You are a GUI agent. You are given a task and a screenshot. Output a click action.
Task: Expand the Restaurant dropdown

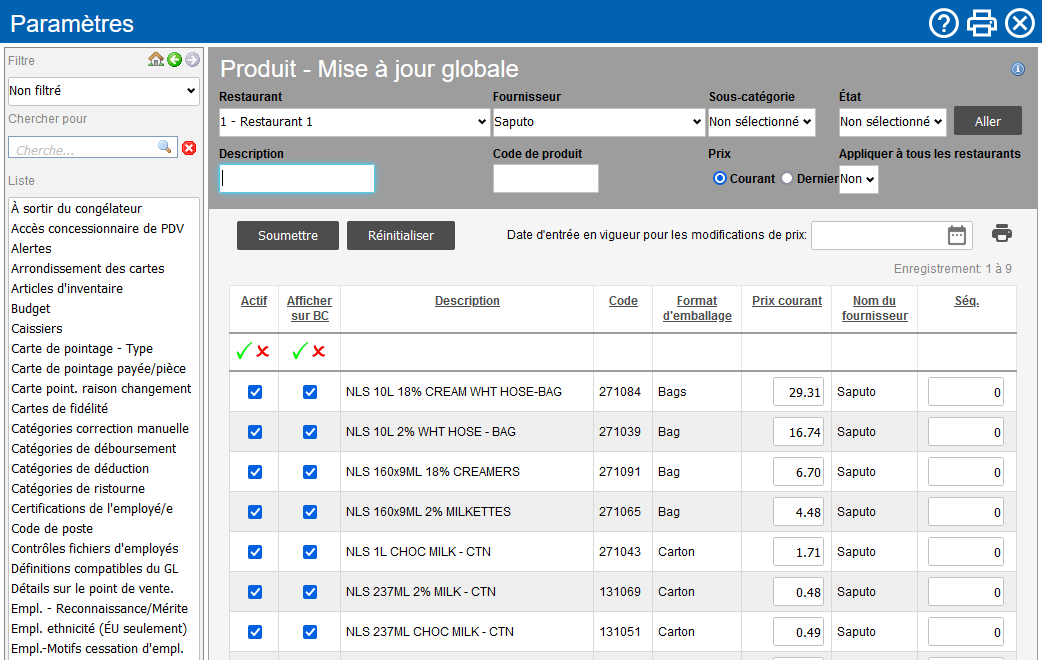click(x=354, y=122)
